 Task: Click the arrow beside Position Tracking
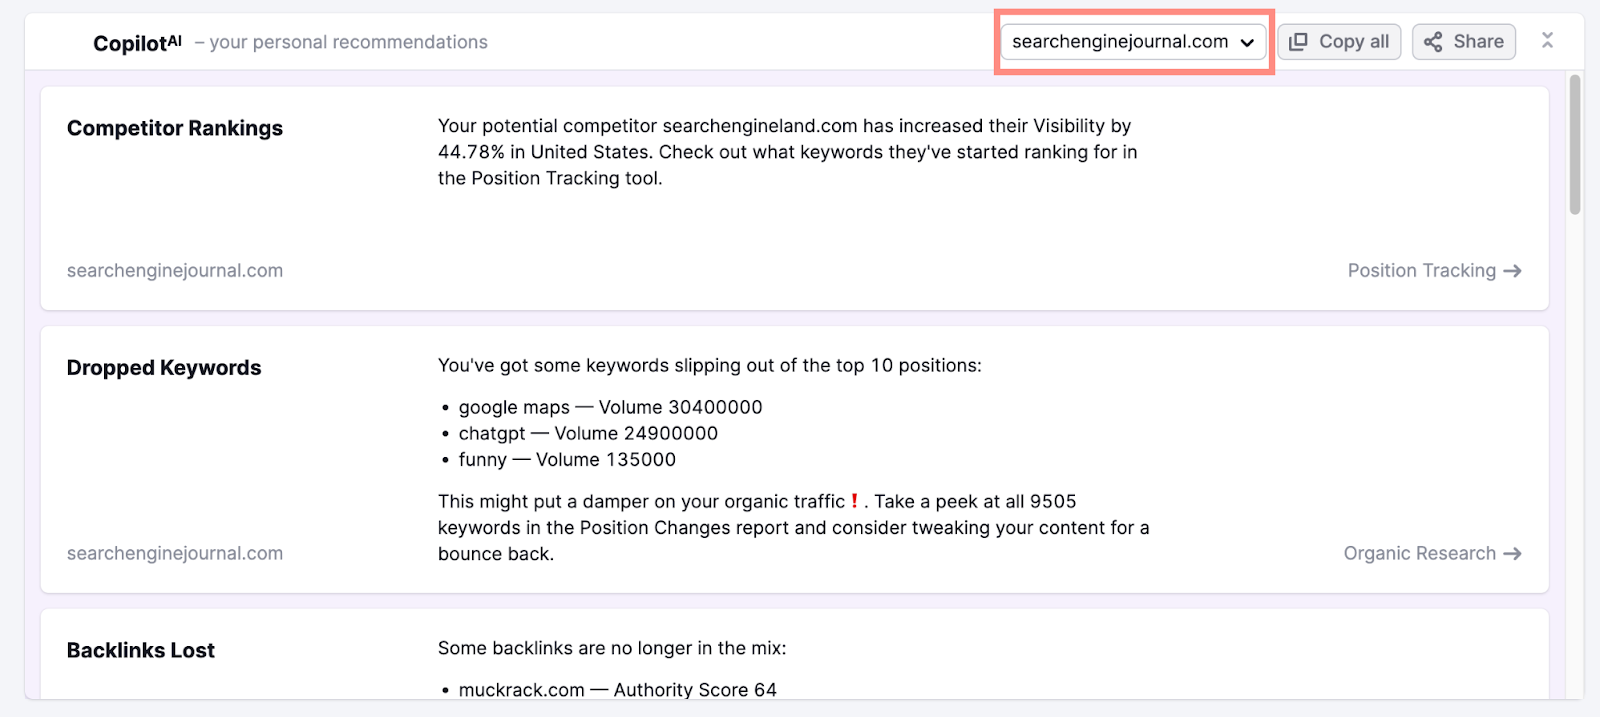click(x=1512, y=271)
